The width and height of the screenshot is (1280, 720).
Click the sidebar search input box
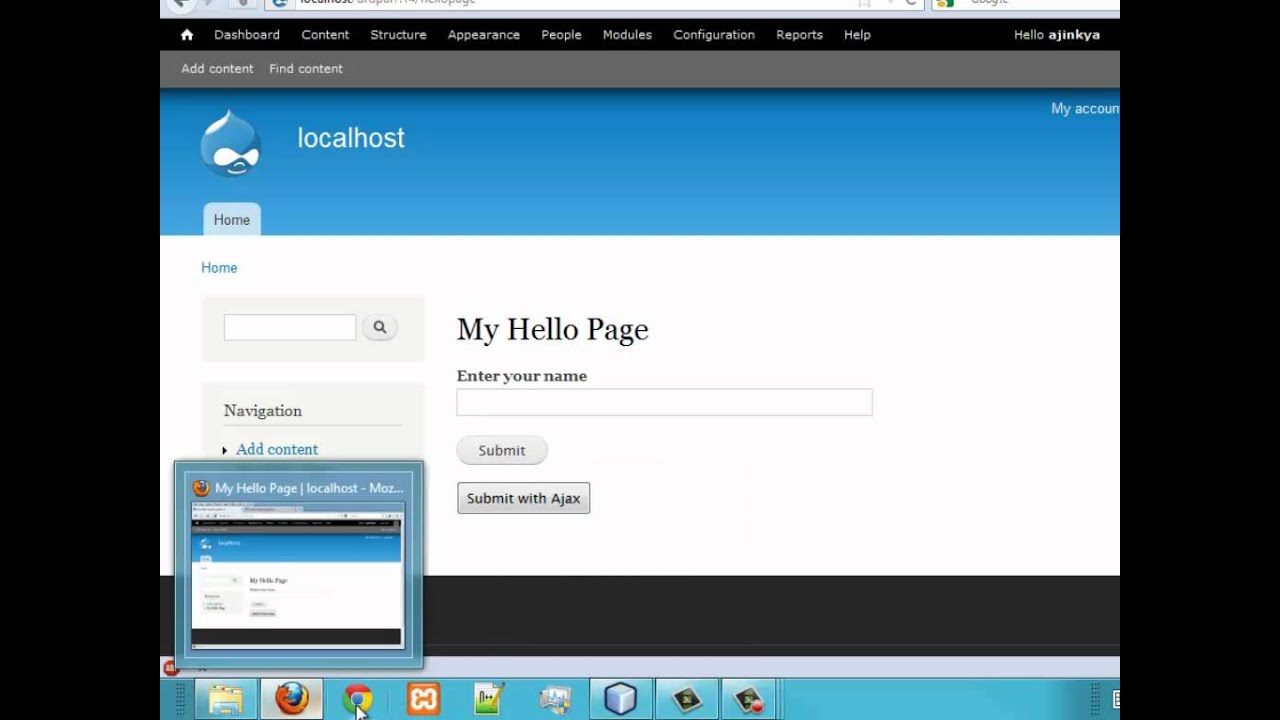click(x=290, y=327)
